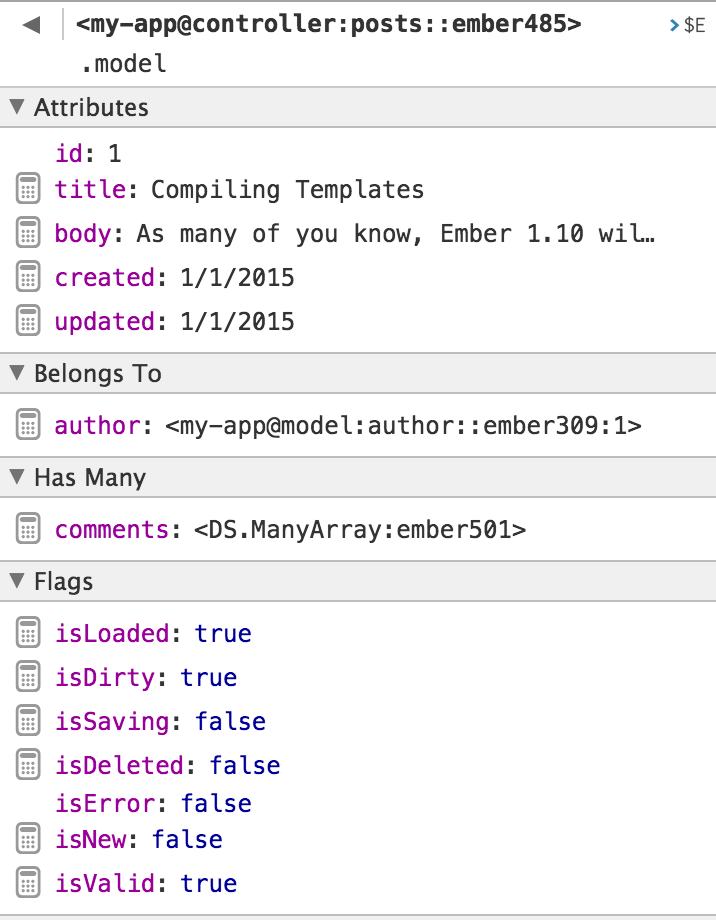Click the isSaving false value
Image resolution: width=716 pixels, height=920 pixels.
[230, 722]
